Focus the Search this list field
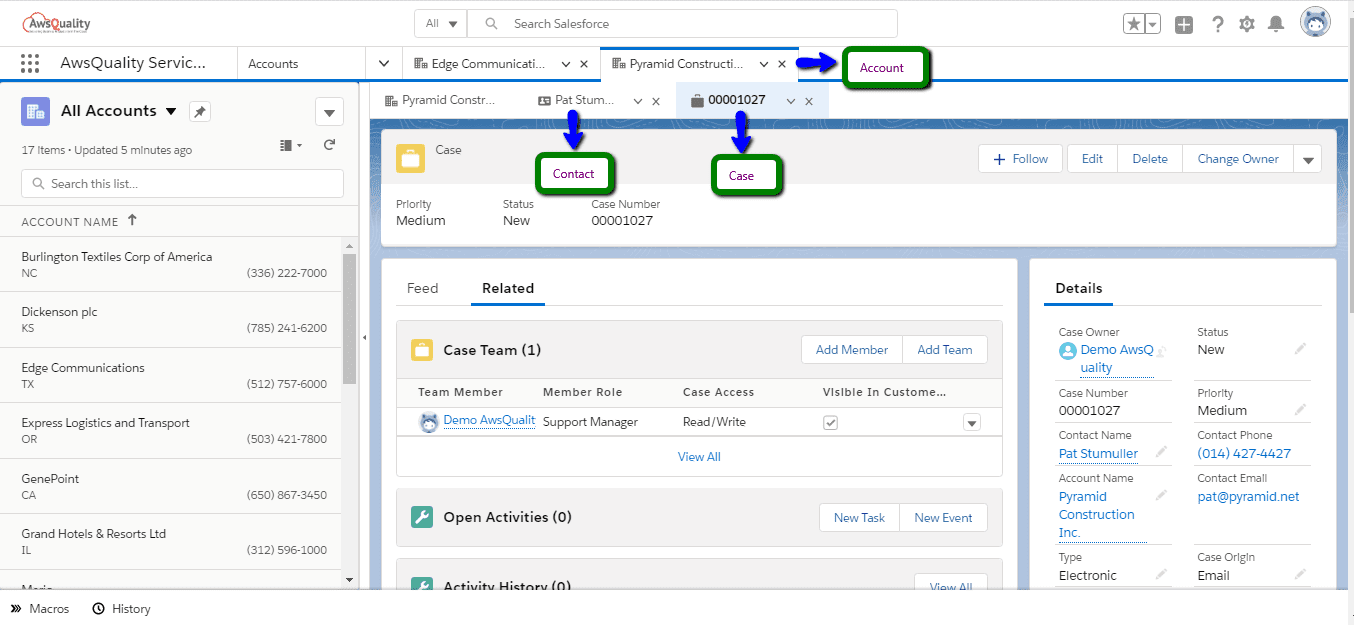 [183, 184]
